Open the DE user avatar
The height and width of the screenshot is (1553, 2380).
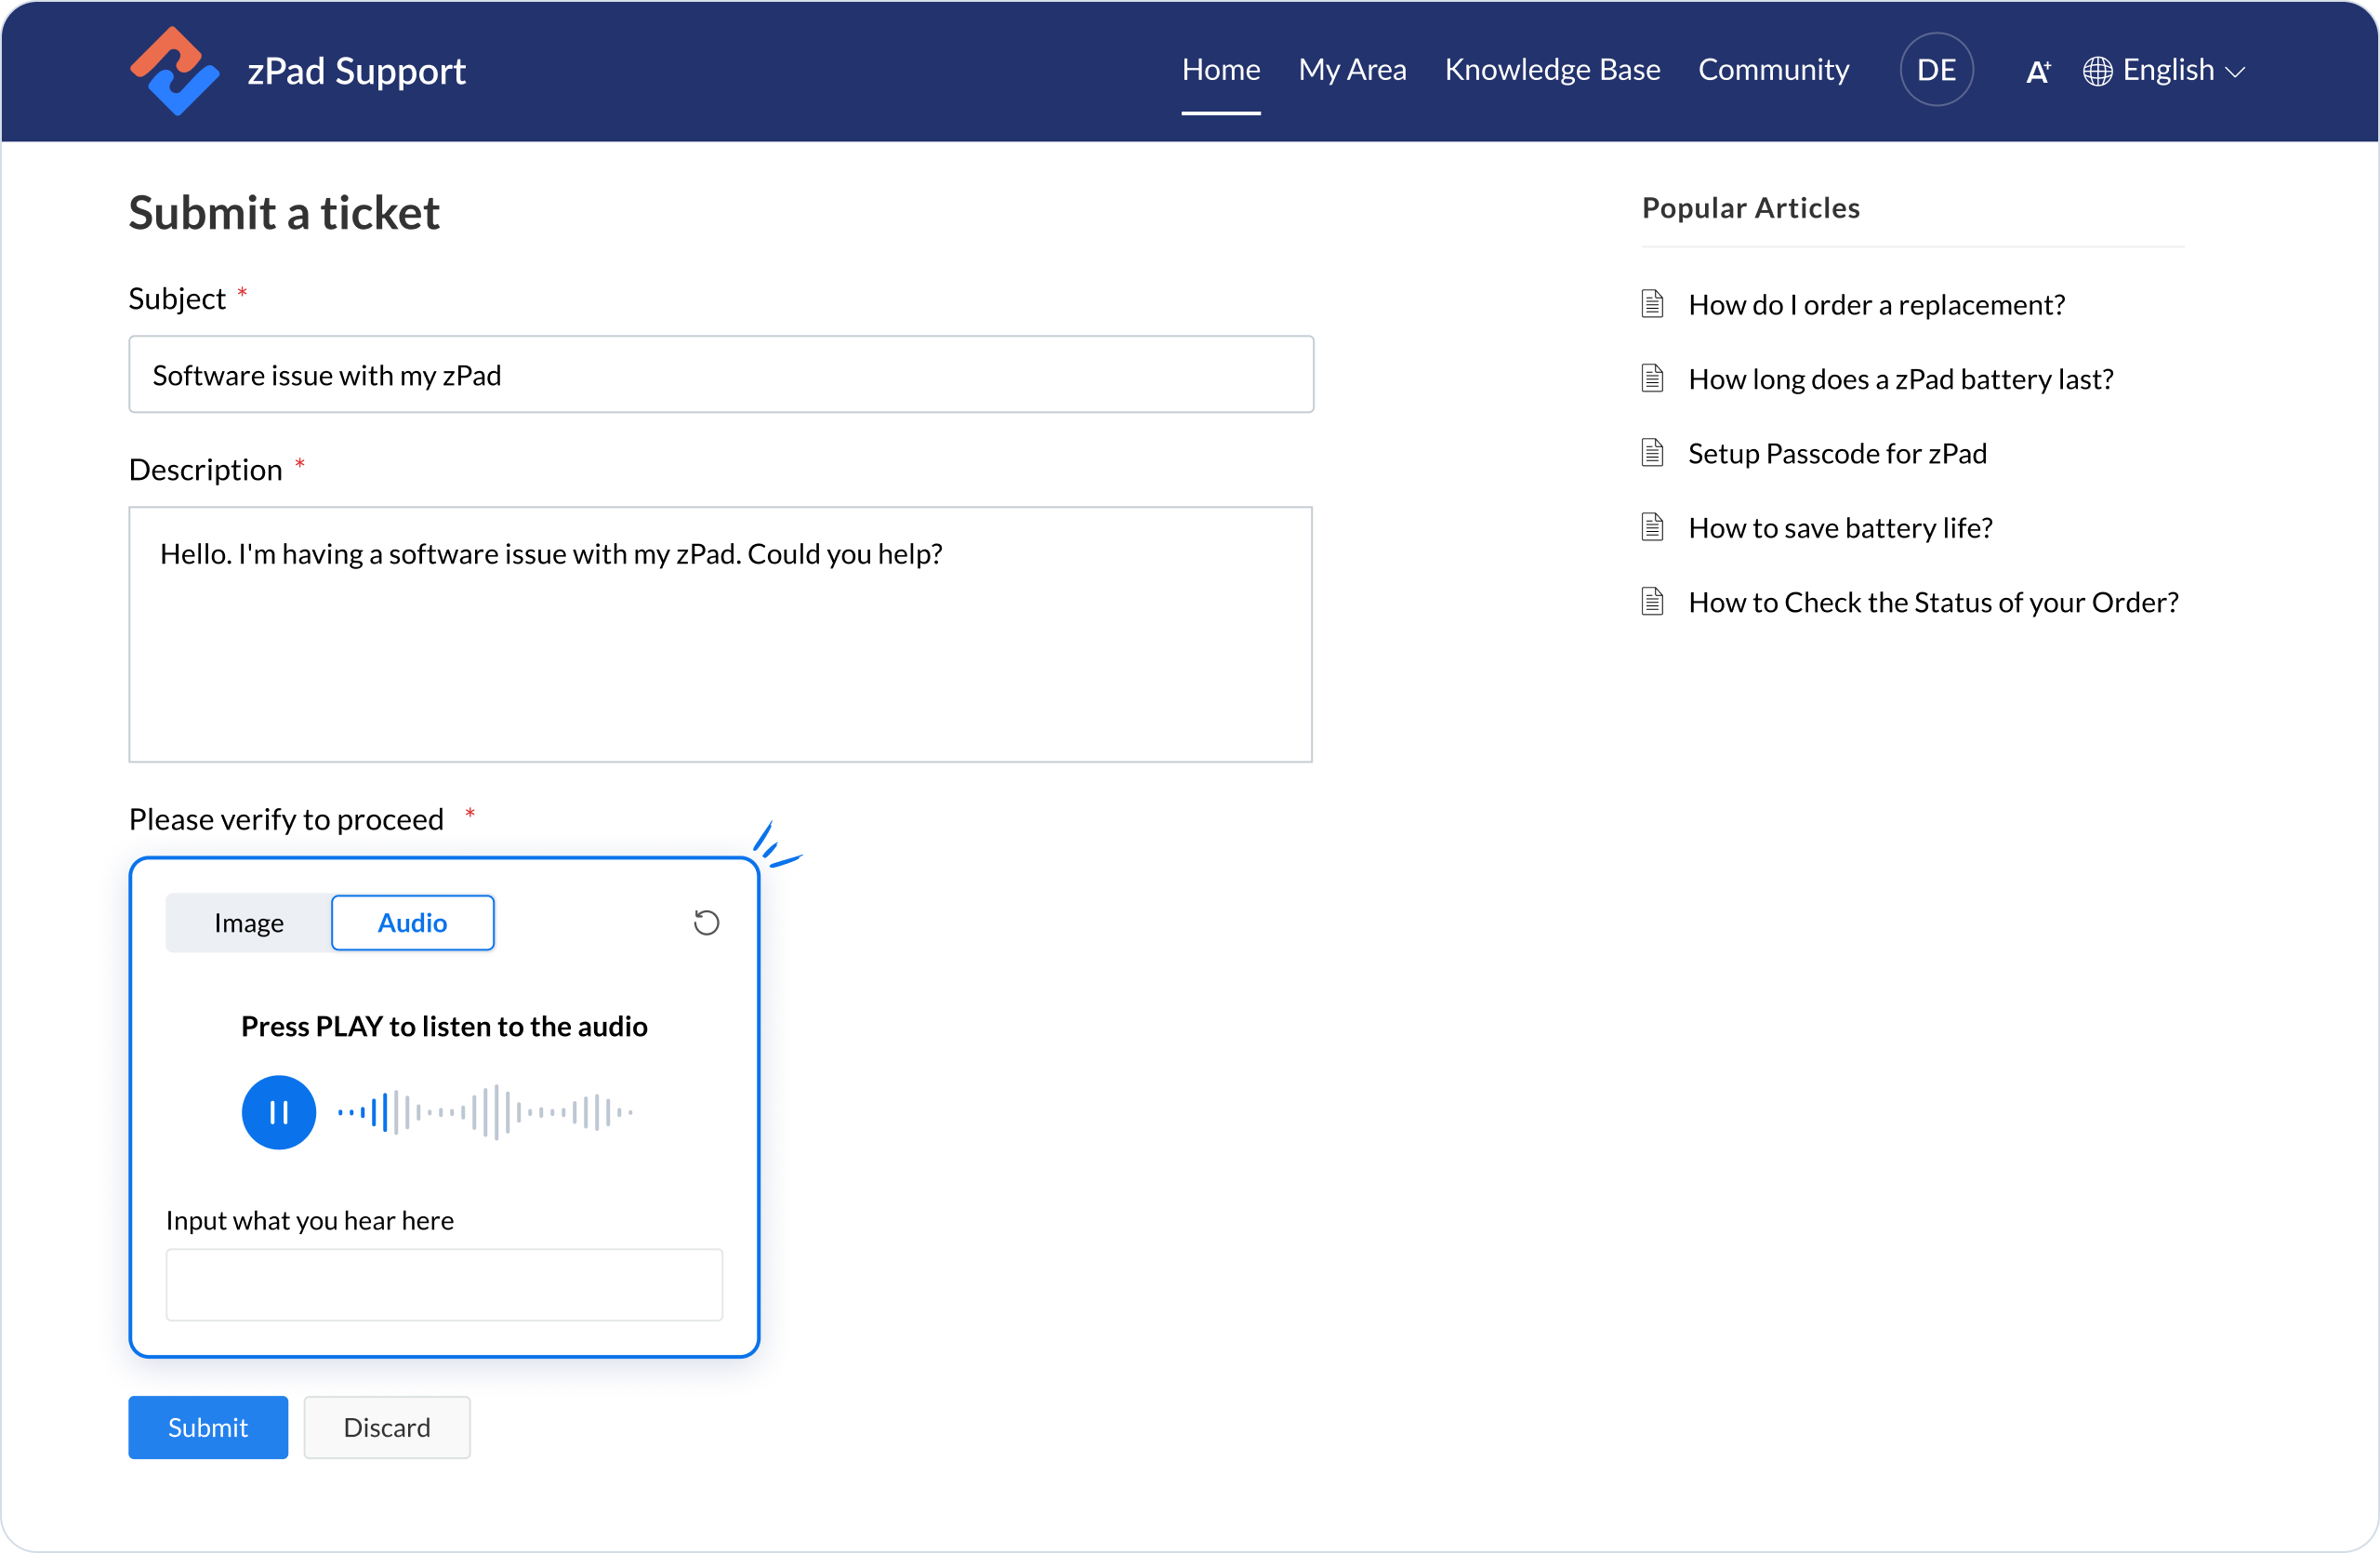(1935, 70)
